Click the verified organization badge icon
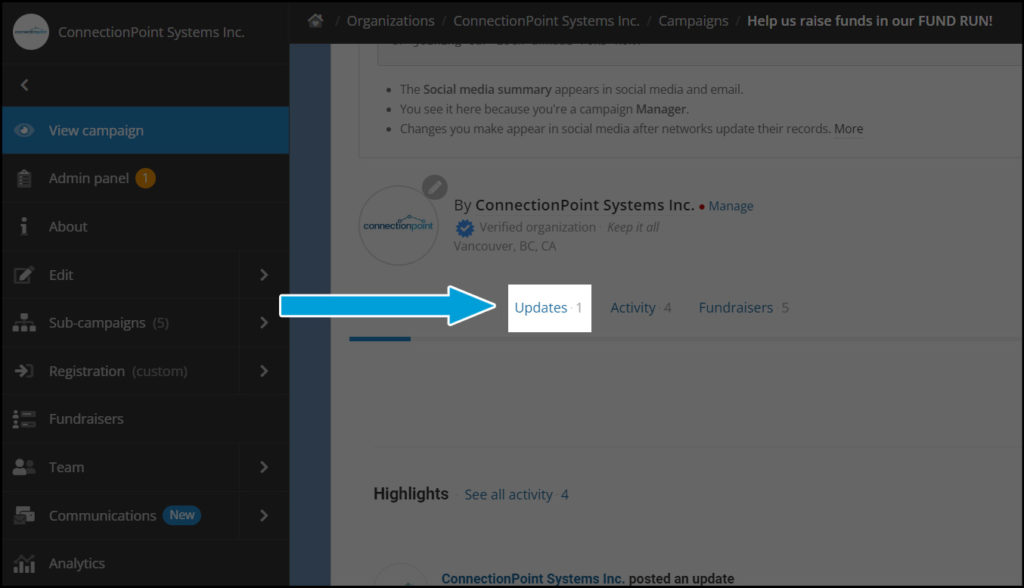This screenshot has height=588, width=1024. (465, 228)
